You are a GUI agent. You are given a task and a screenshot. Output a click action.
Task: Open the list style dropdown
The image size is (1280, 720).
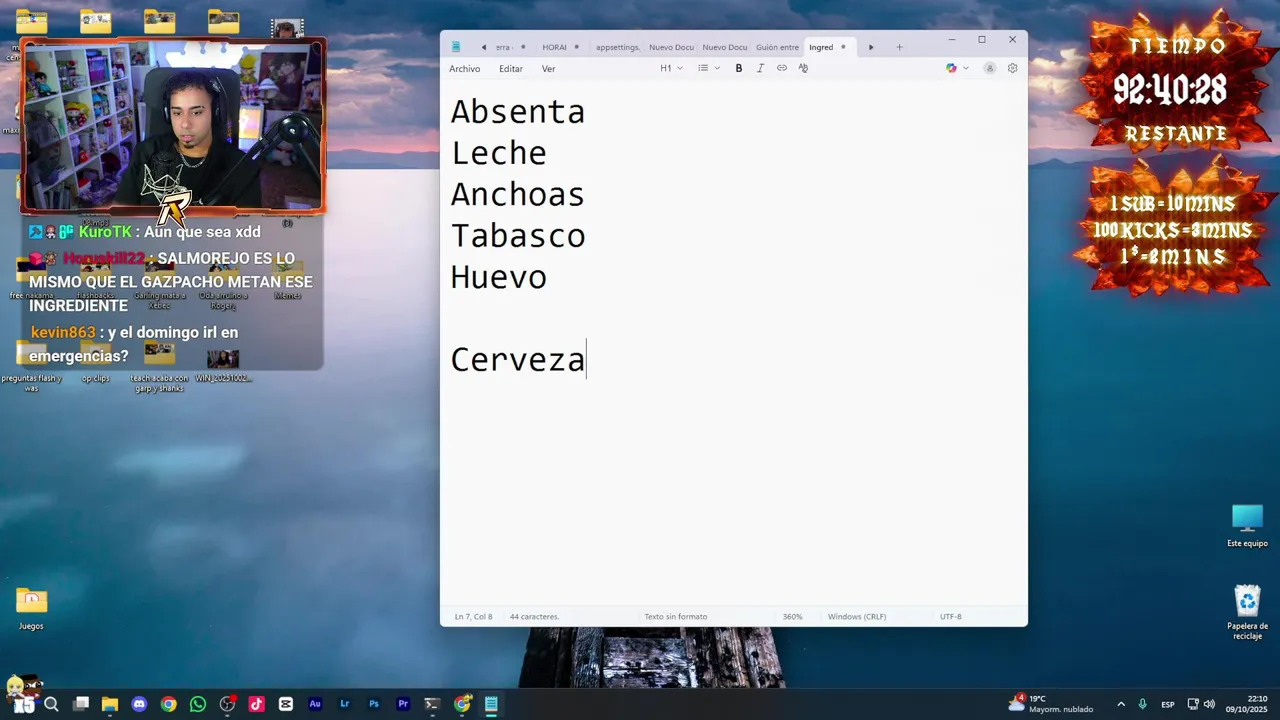pyautogui.click(x=709, y=68)
